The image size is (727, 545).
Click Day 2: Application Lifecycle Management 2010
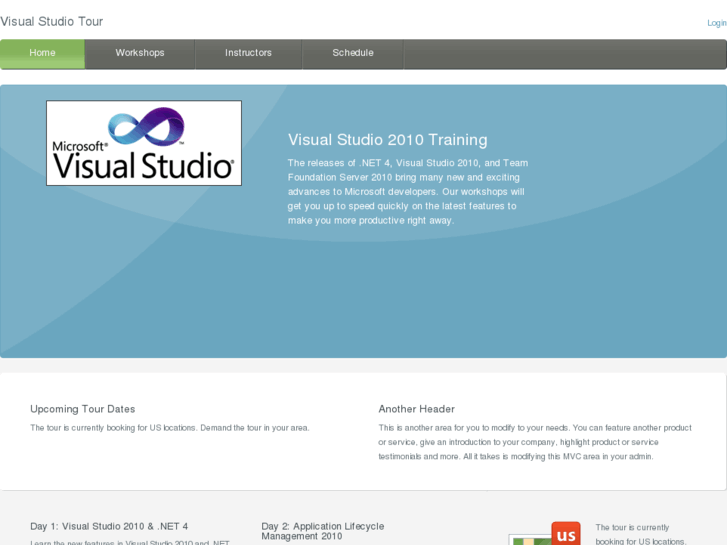[323, 532]
